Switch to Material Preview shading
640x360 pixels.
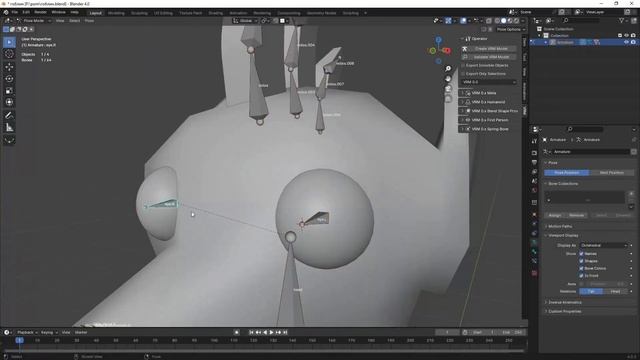[x=510, y=20]
